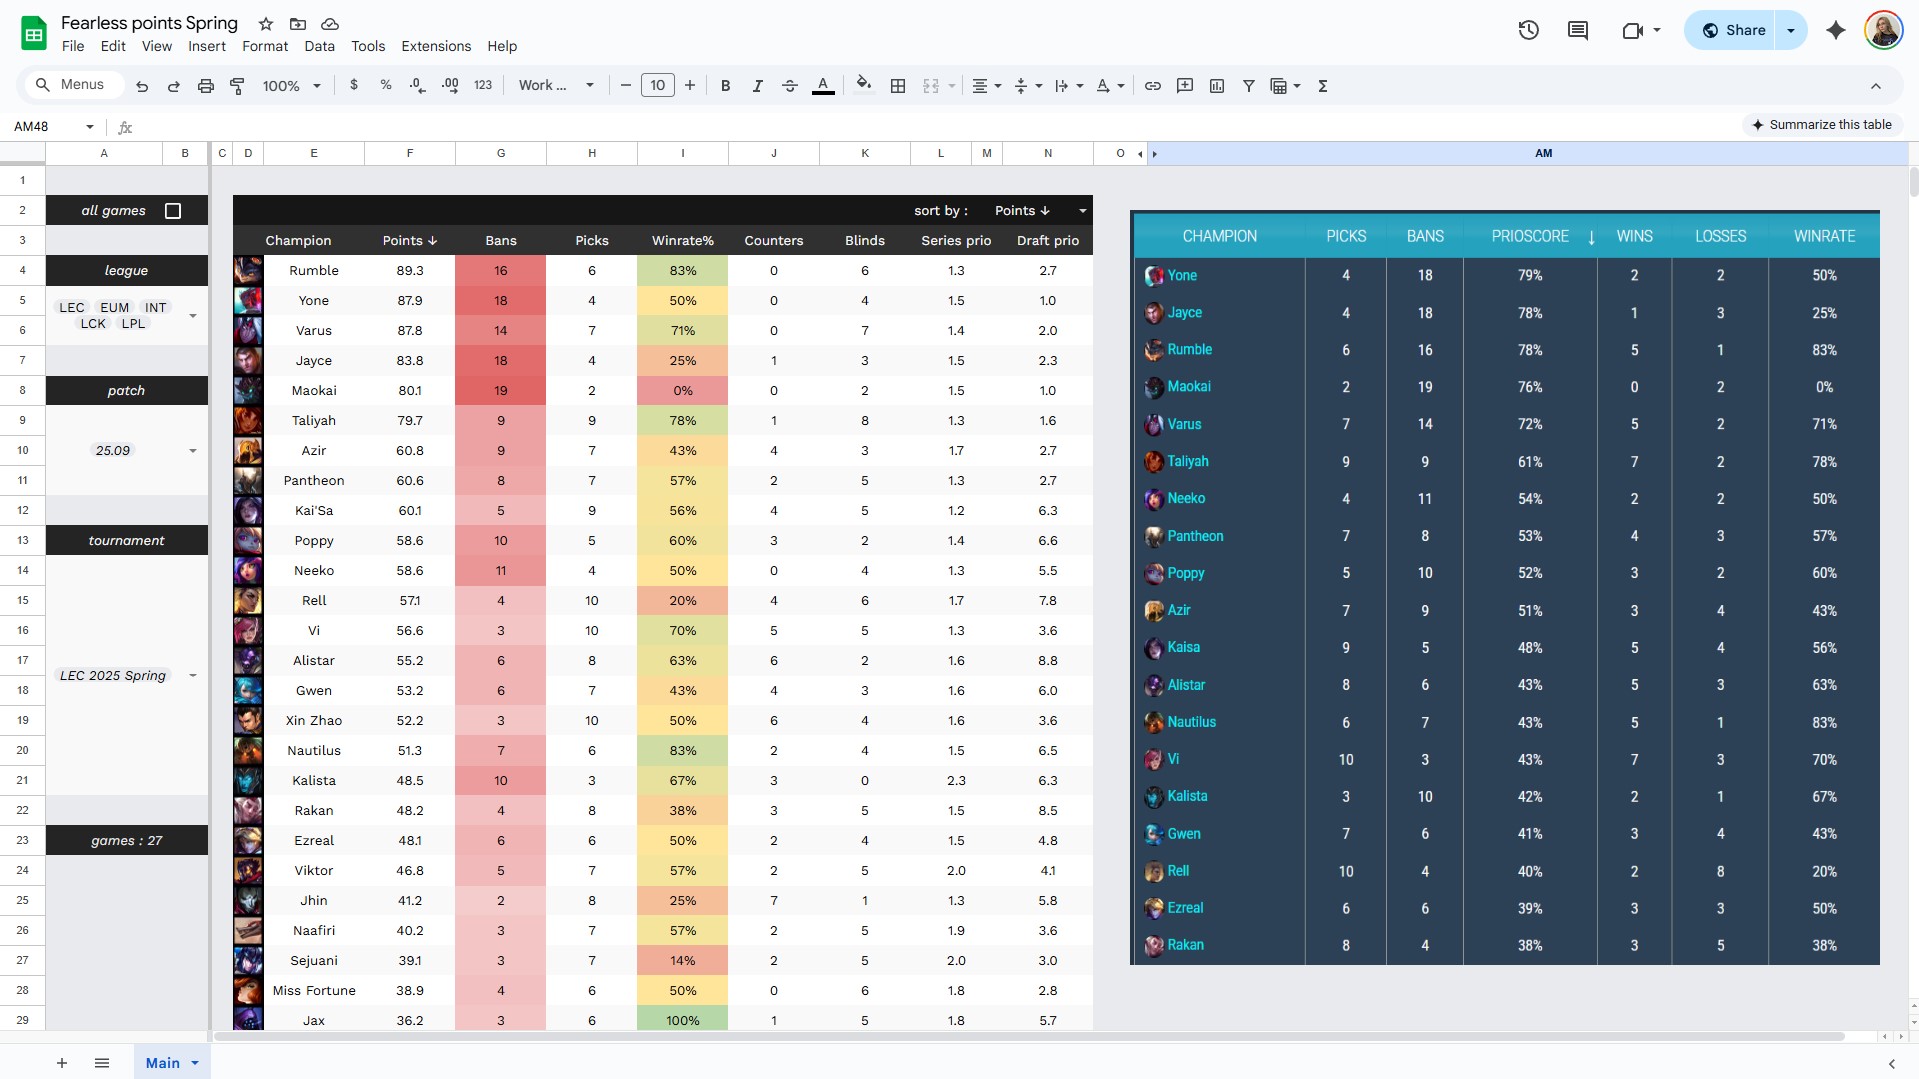Toggle strikethrough formatting
The height and width of the screenshot is (1079, 1919).
pos(789,86)
